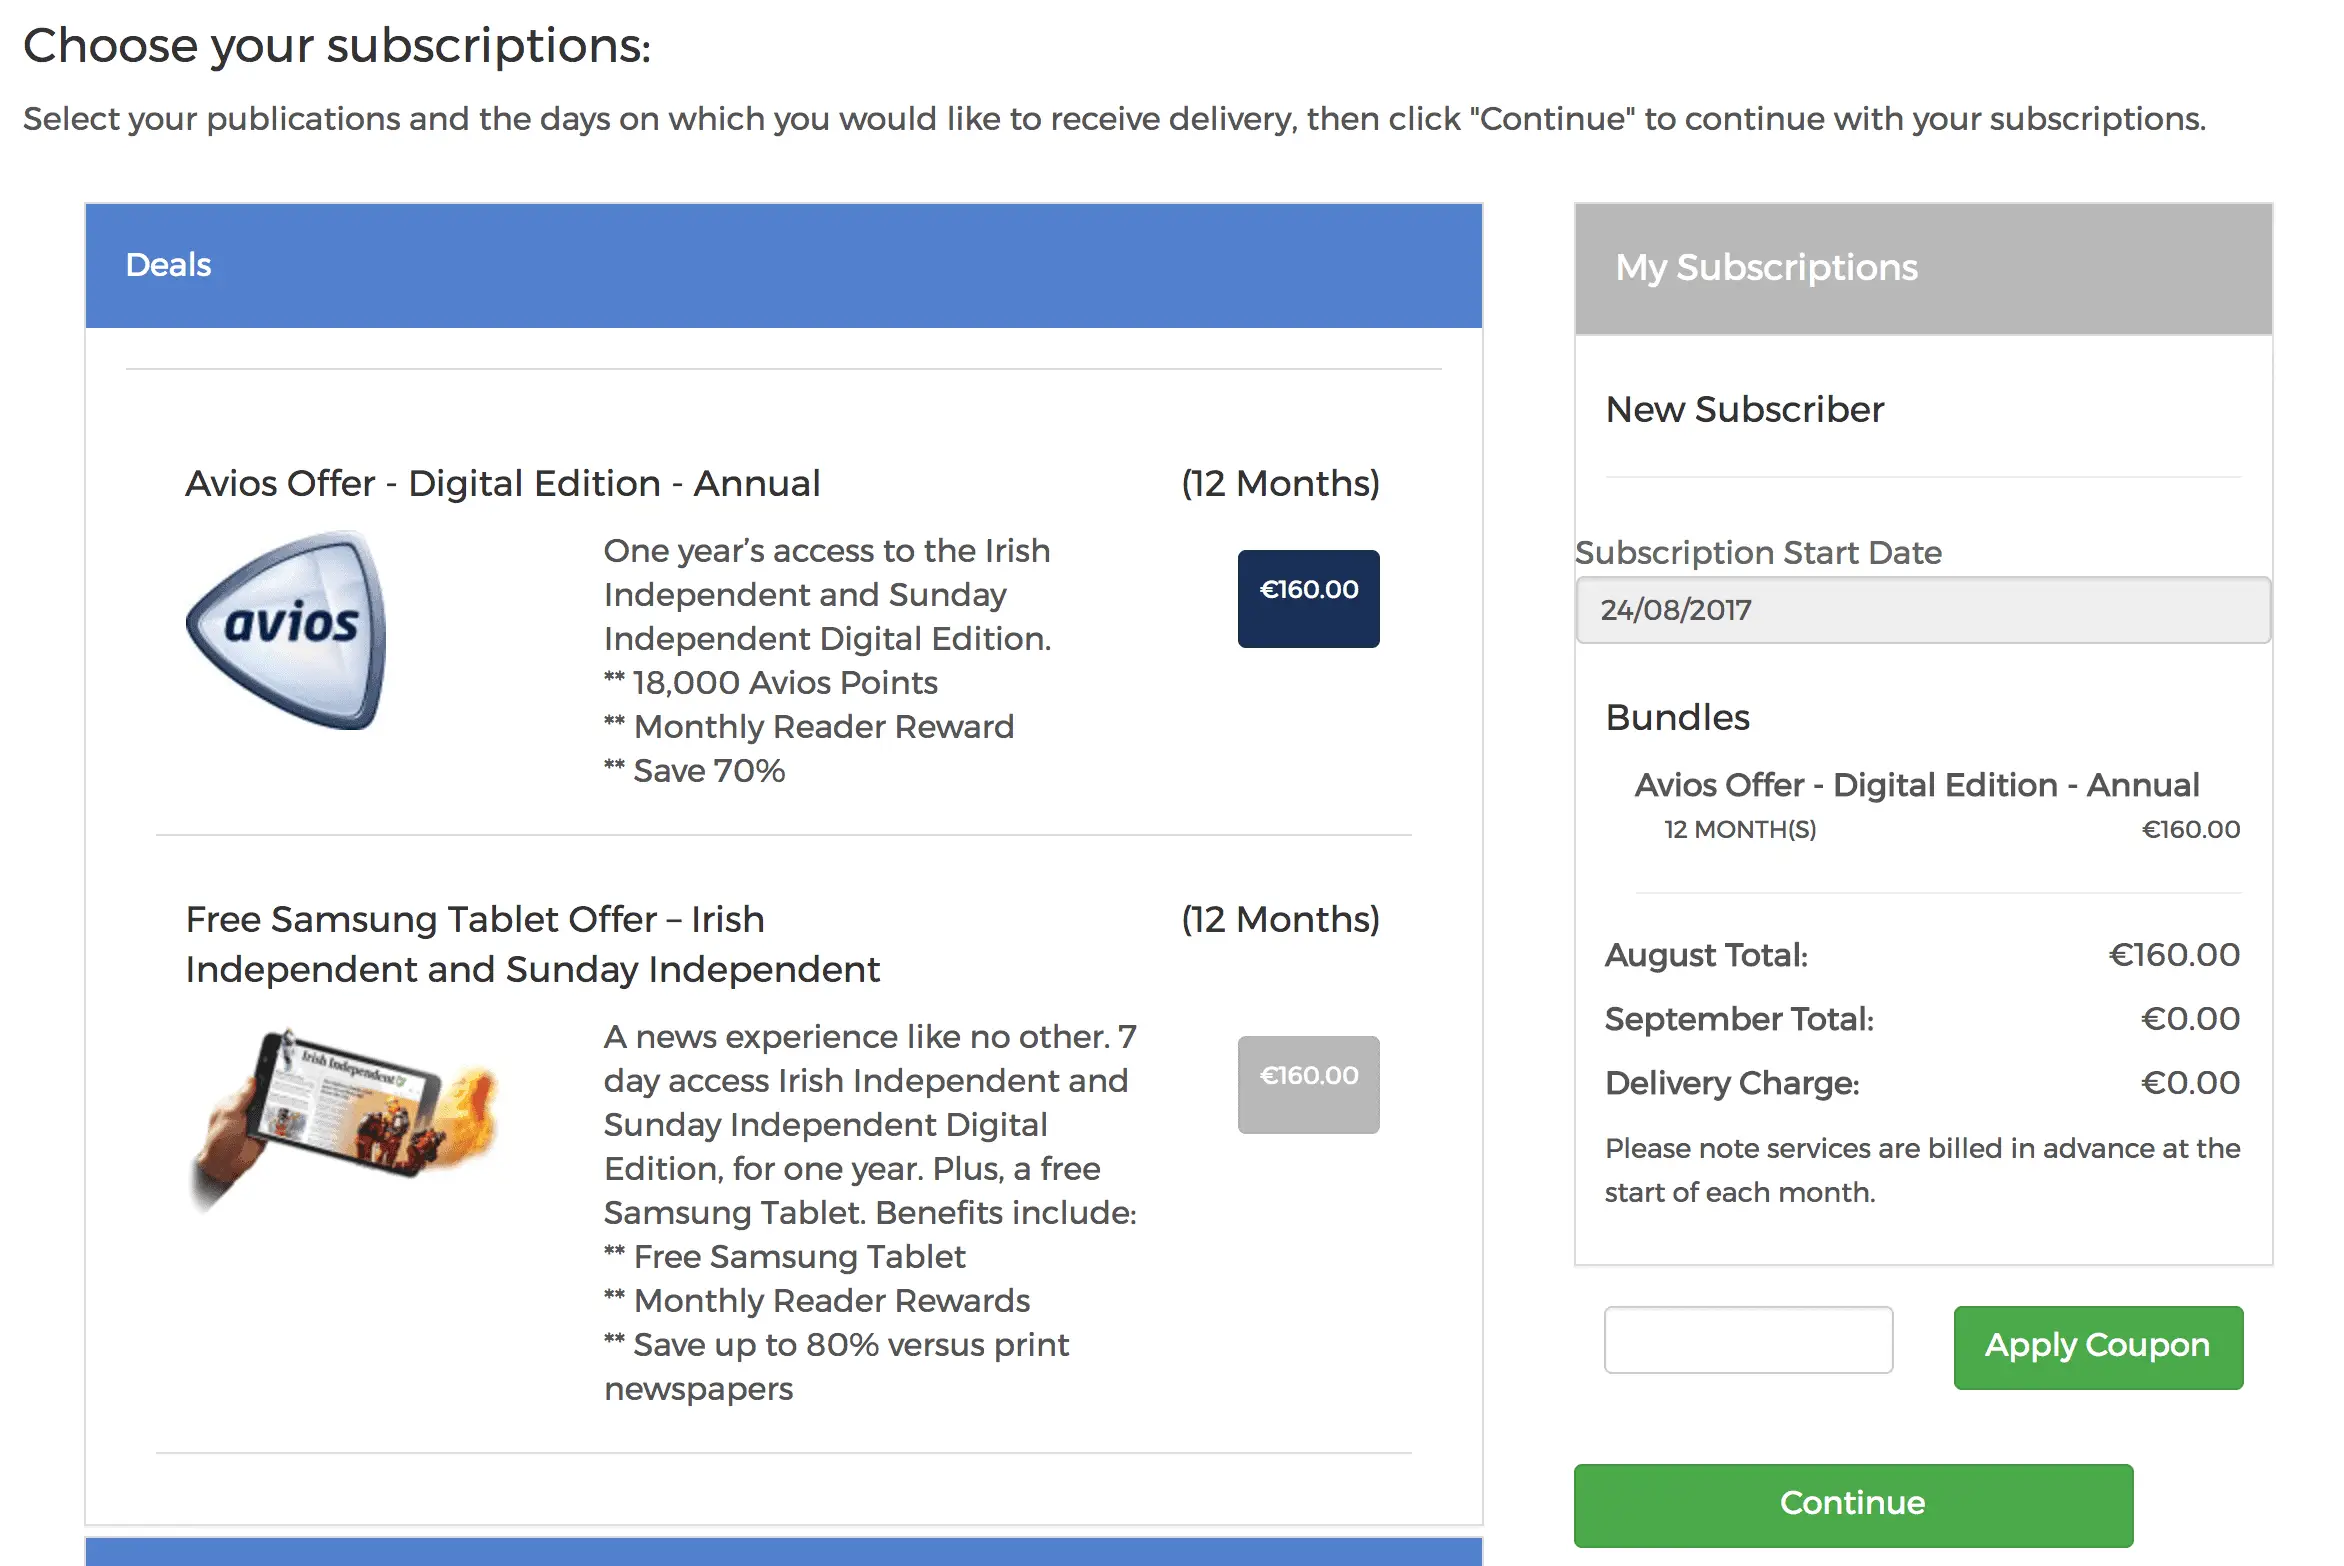This screenshot has height=1566, width=2344.
Task: Click the My Subscriptions panel header
Action: pos(1921,268)
